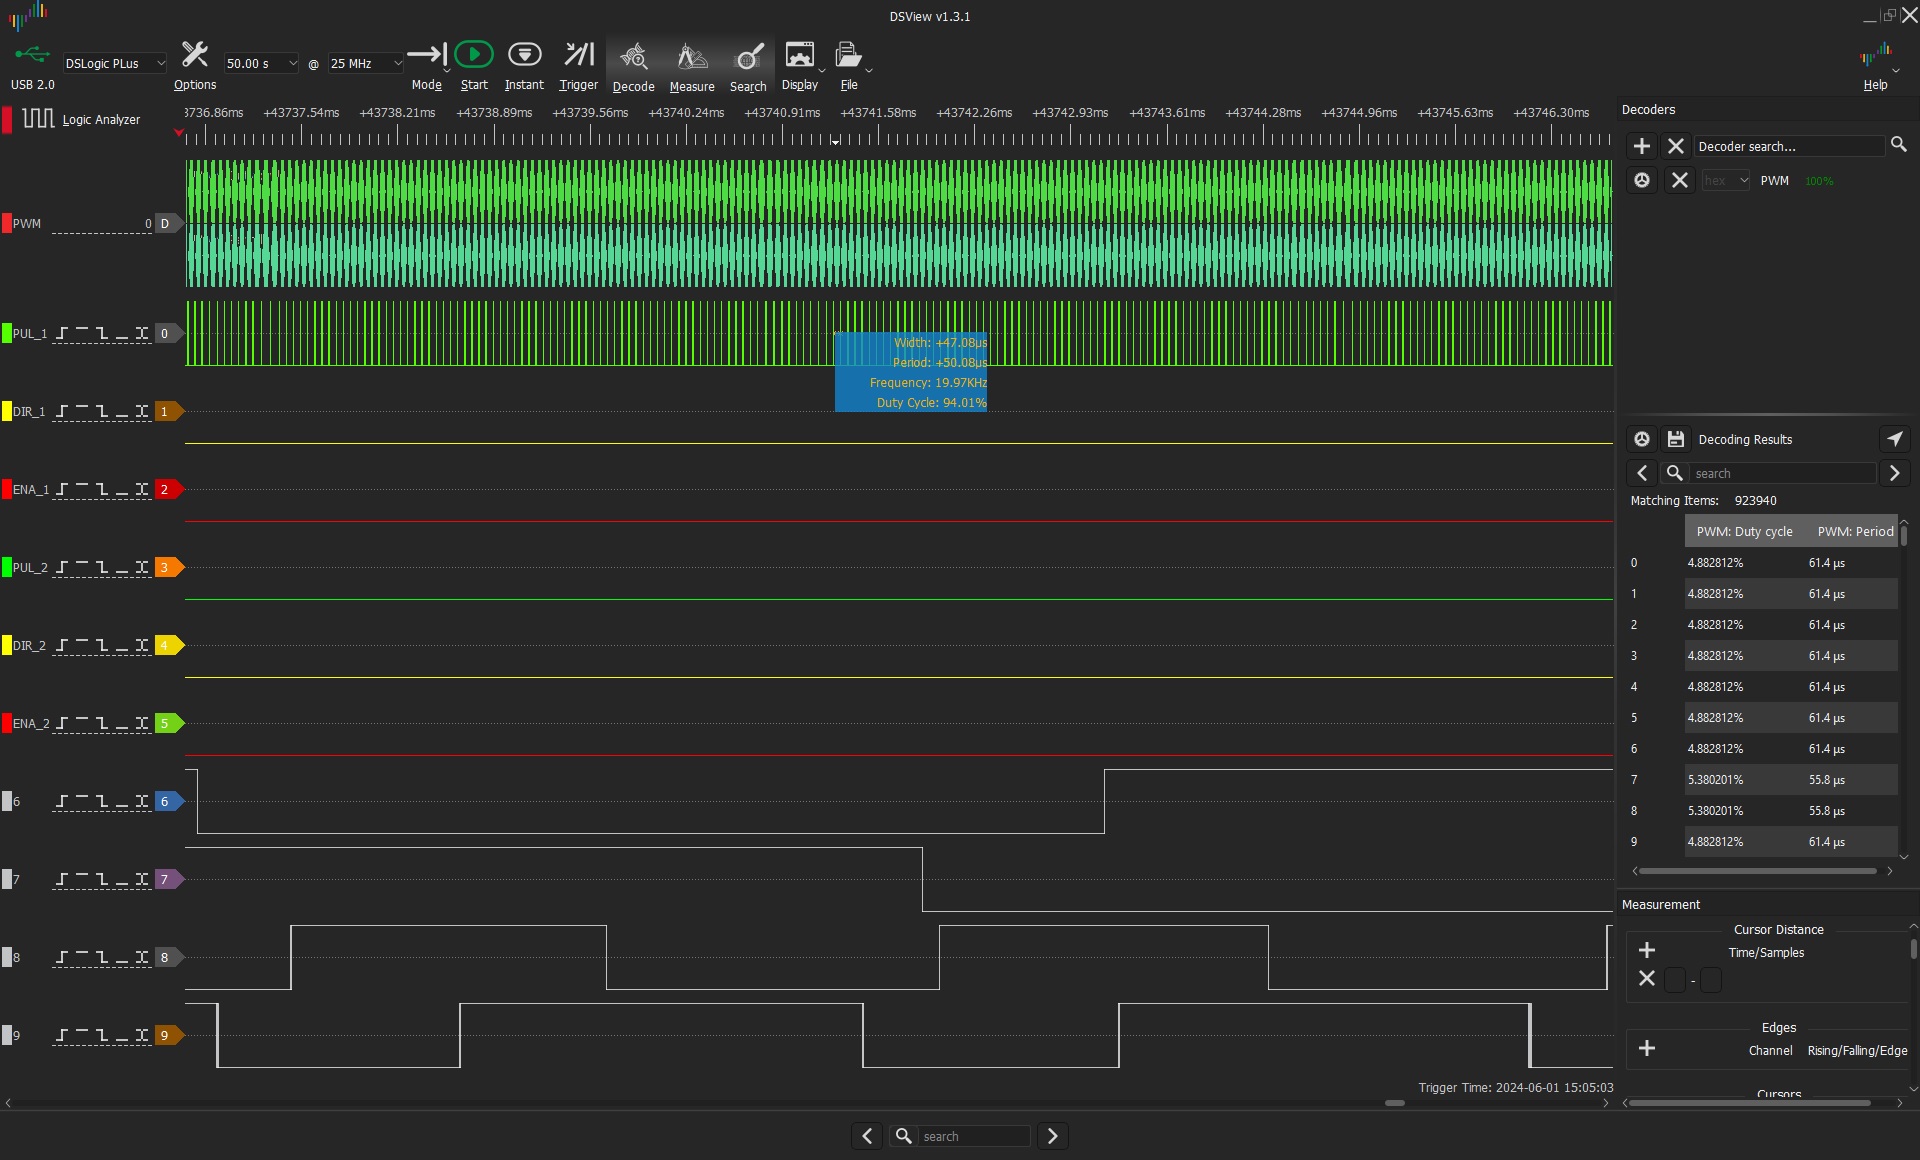Sort by the PWM: Period column
This screenshot has width=1920, height=1160.
(x=1854, y=532)
